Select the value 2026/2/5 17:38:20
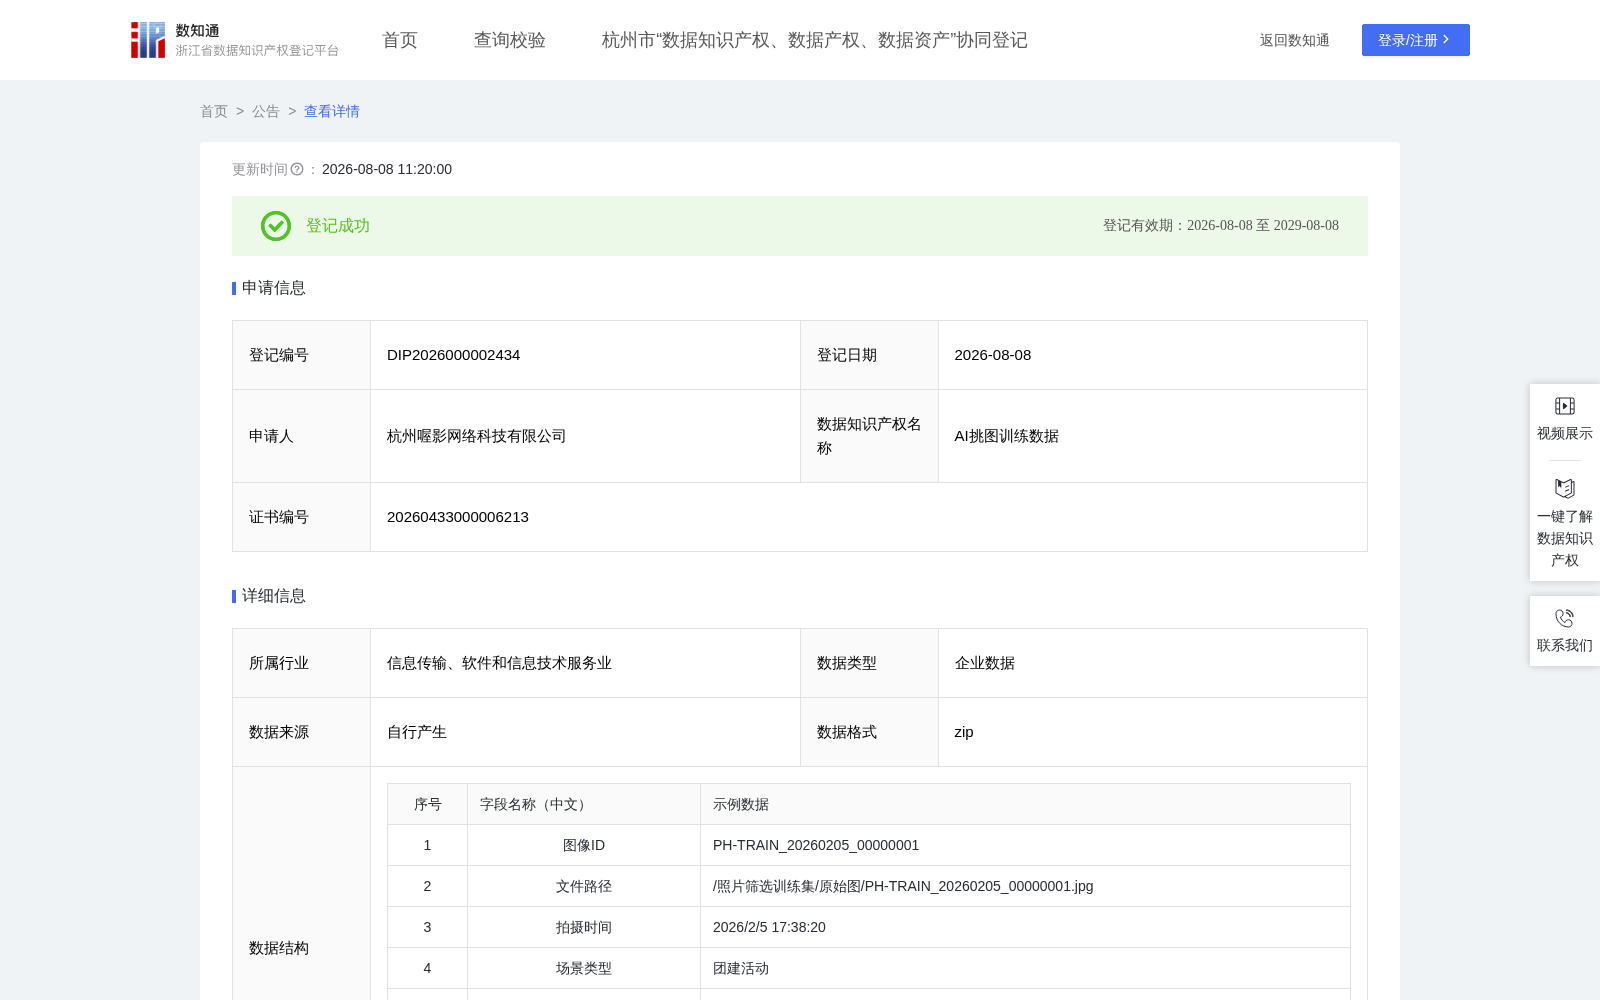 tap(769, 927)
